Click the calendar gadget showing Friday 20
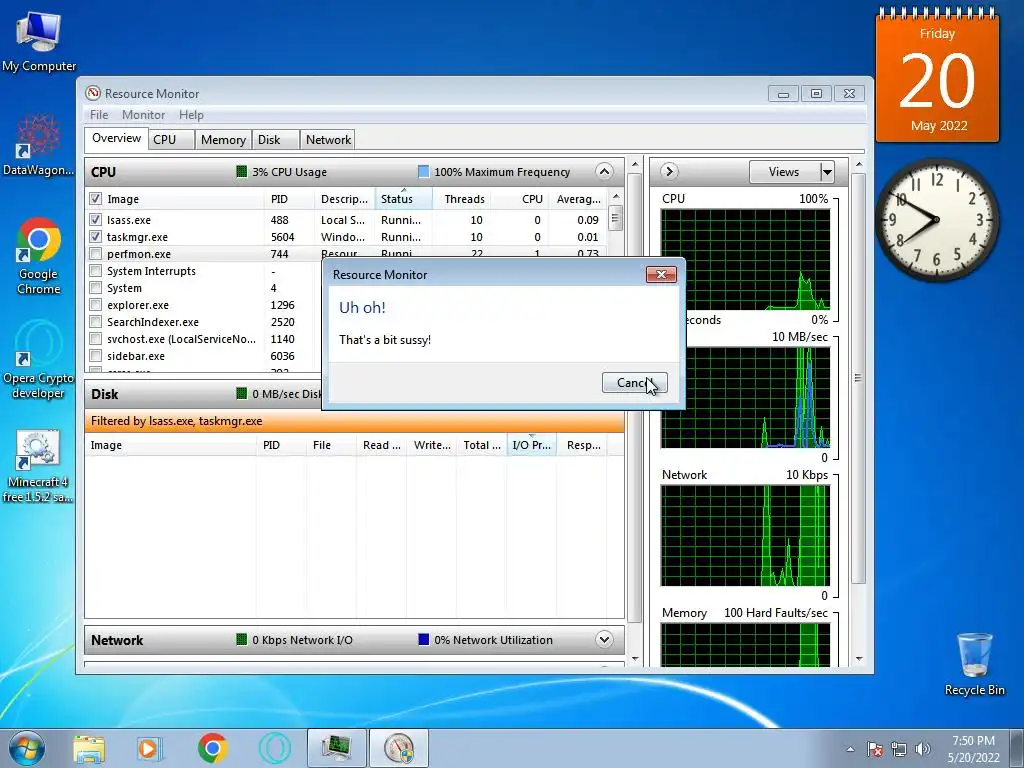 pyautogui.click(x=937, y=77)
